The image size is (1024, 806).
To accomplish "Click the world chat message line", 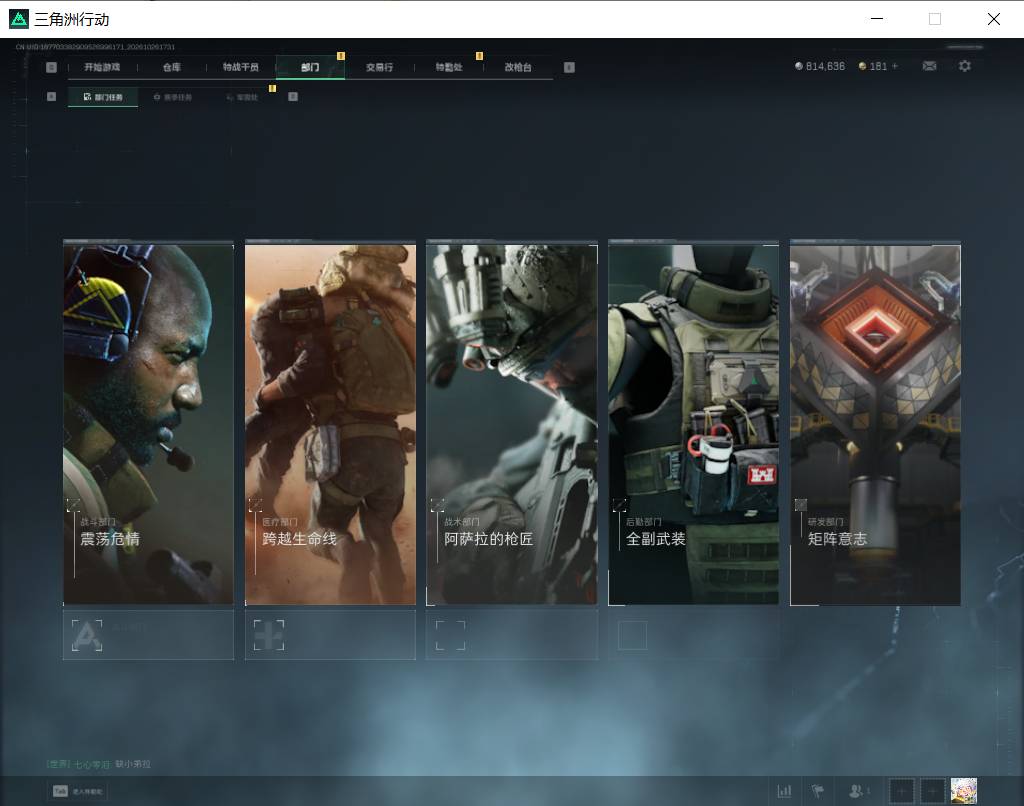I will tap(99, 764).
